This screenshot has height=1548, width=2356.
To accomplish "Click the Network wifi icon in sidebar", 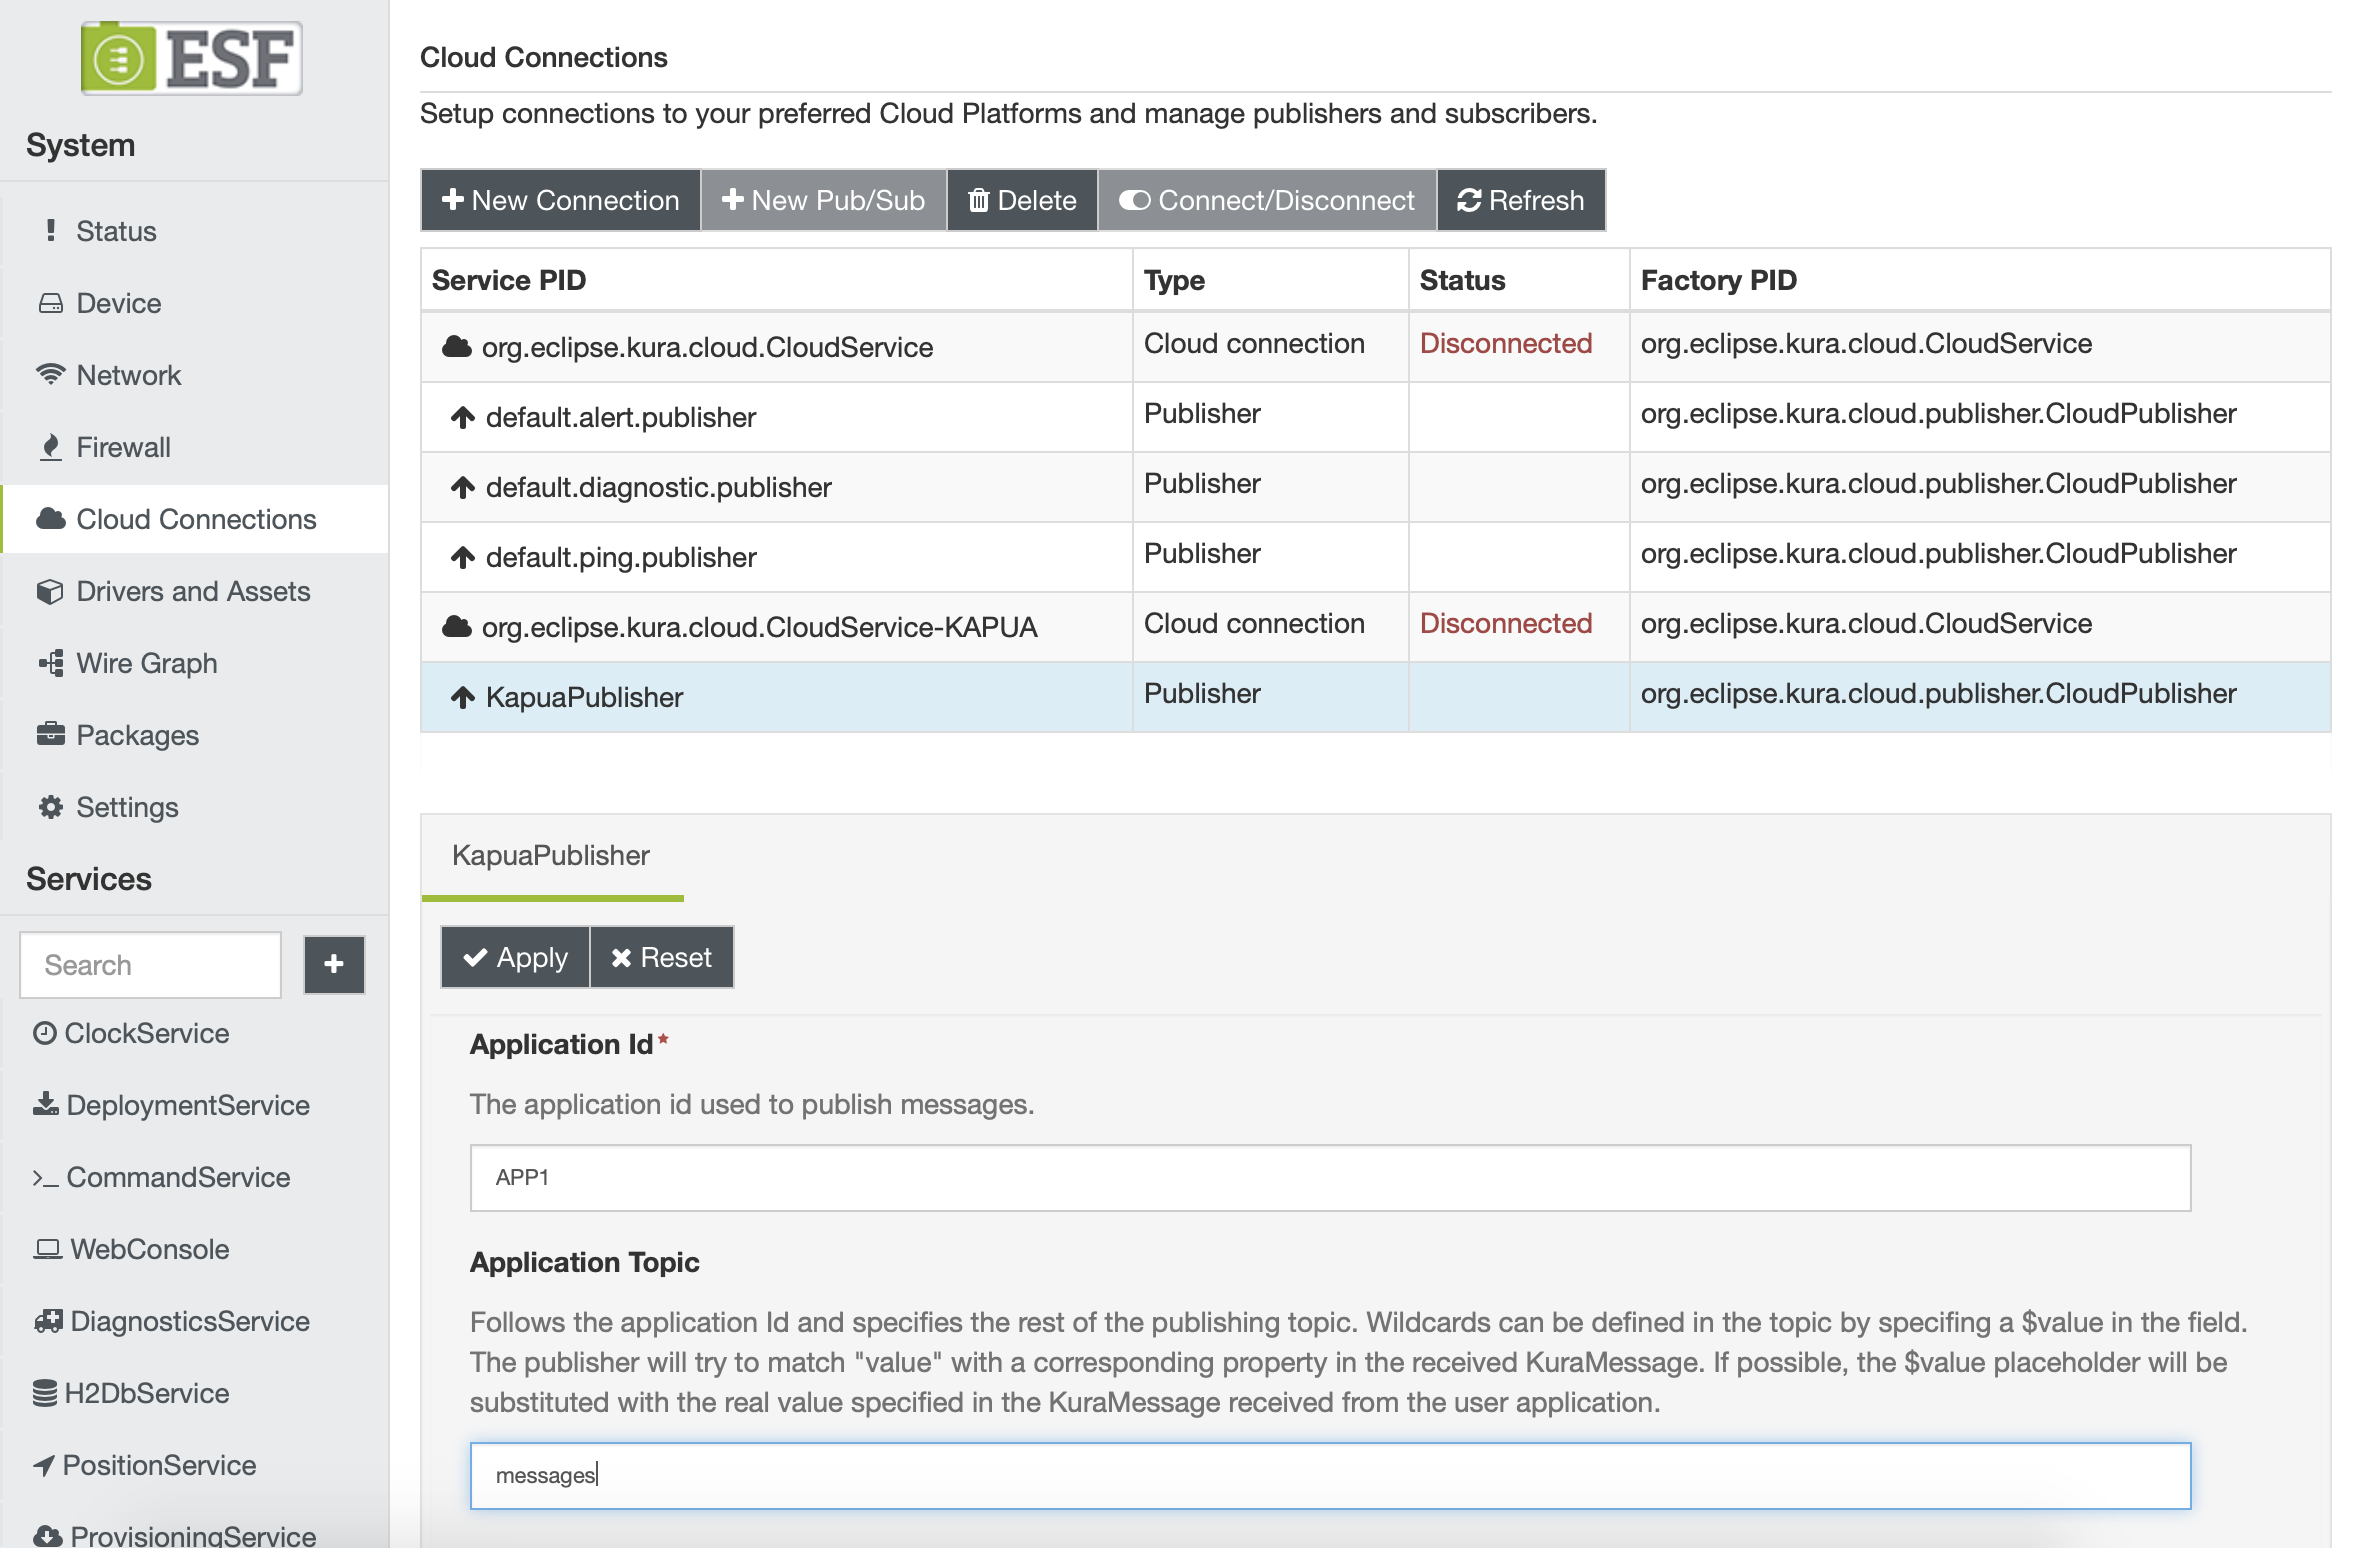I will tap(50, 375).
